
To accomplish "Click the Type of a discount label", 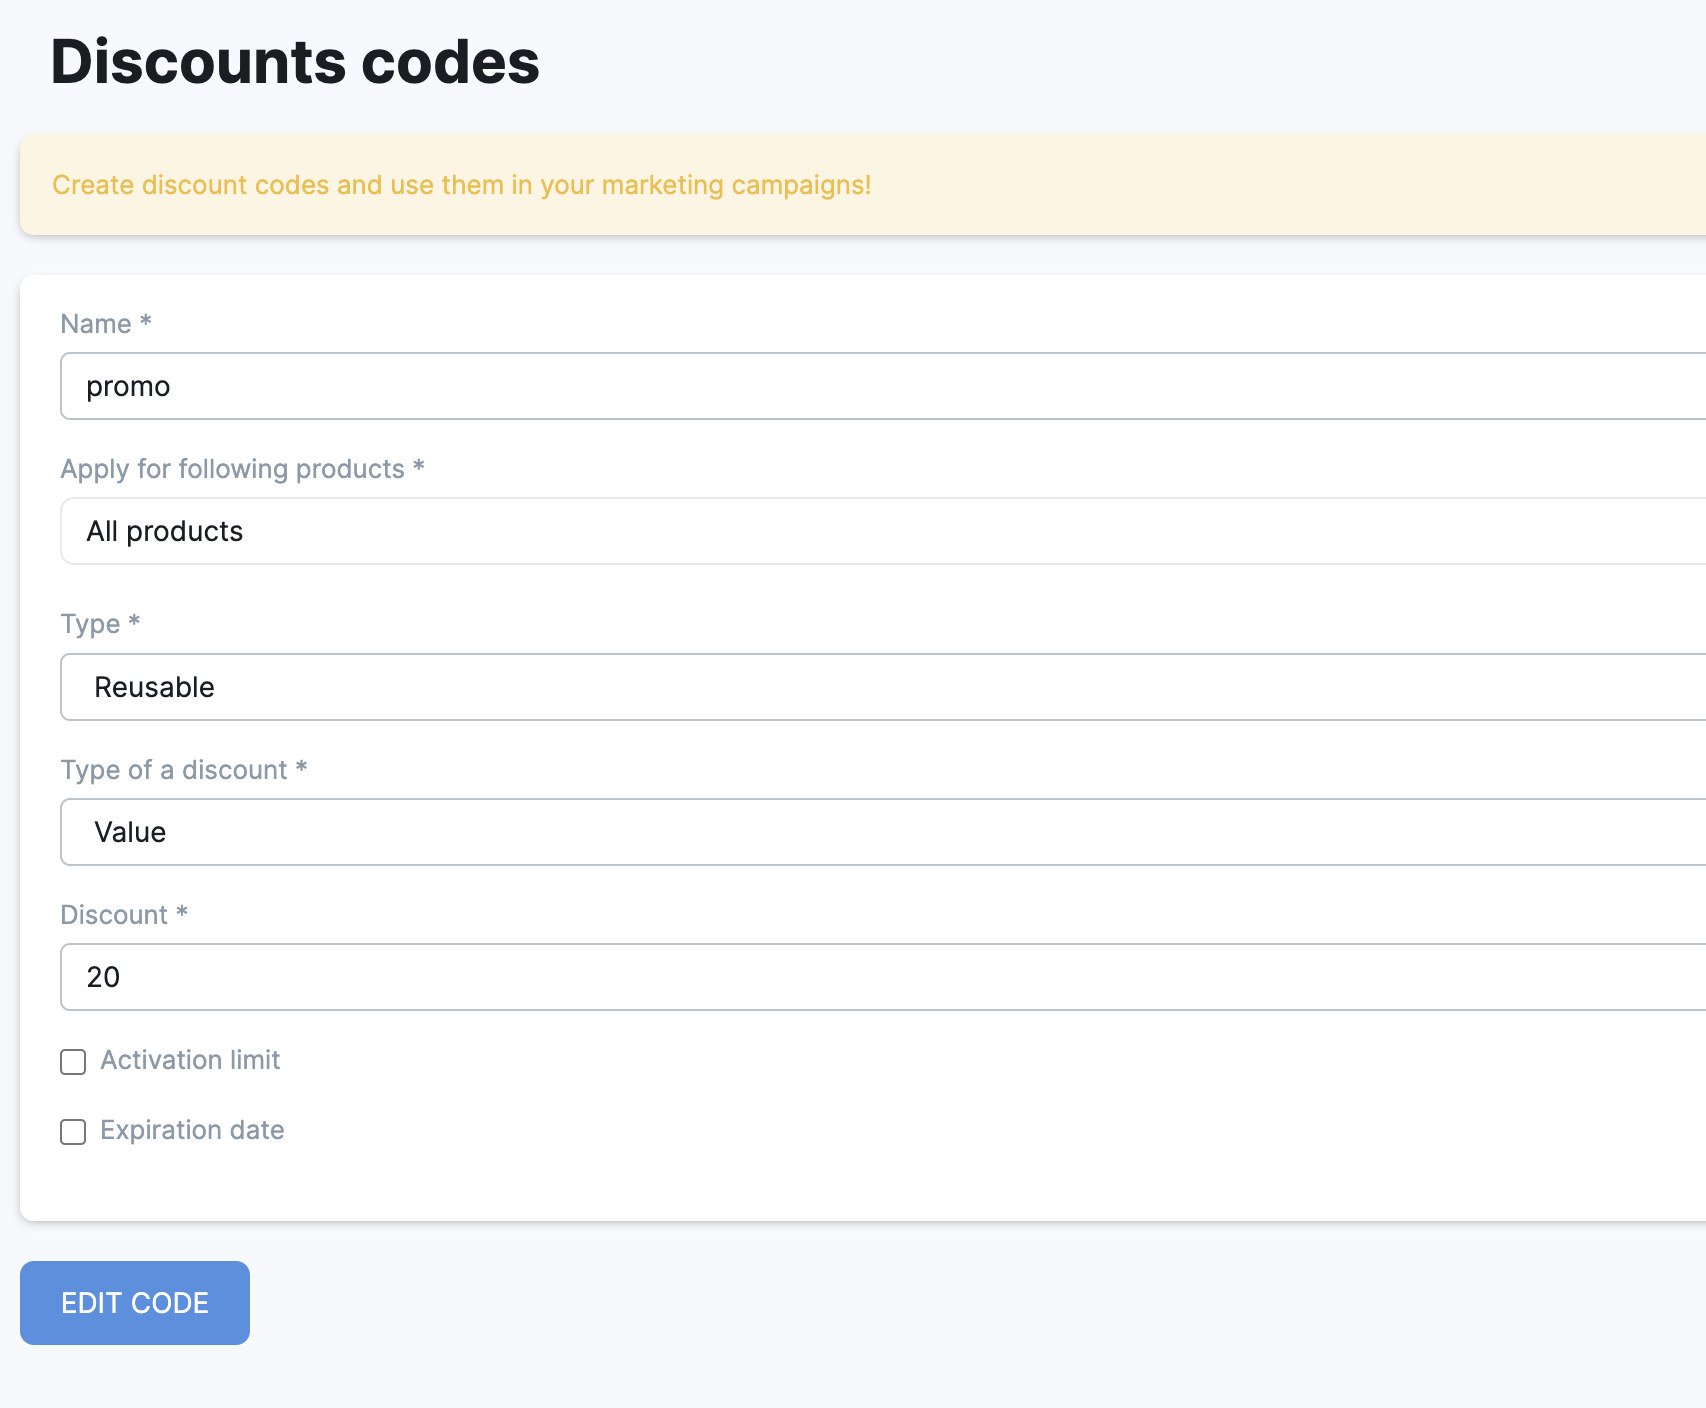I will coord(174,770).
